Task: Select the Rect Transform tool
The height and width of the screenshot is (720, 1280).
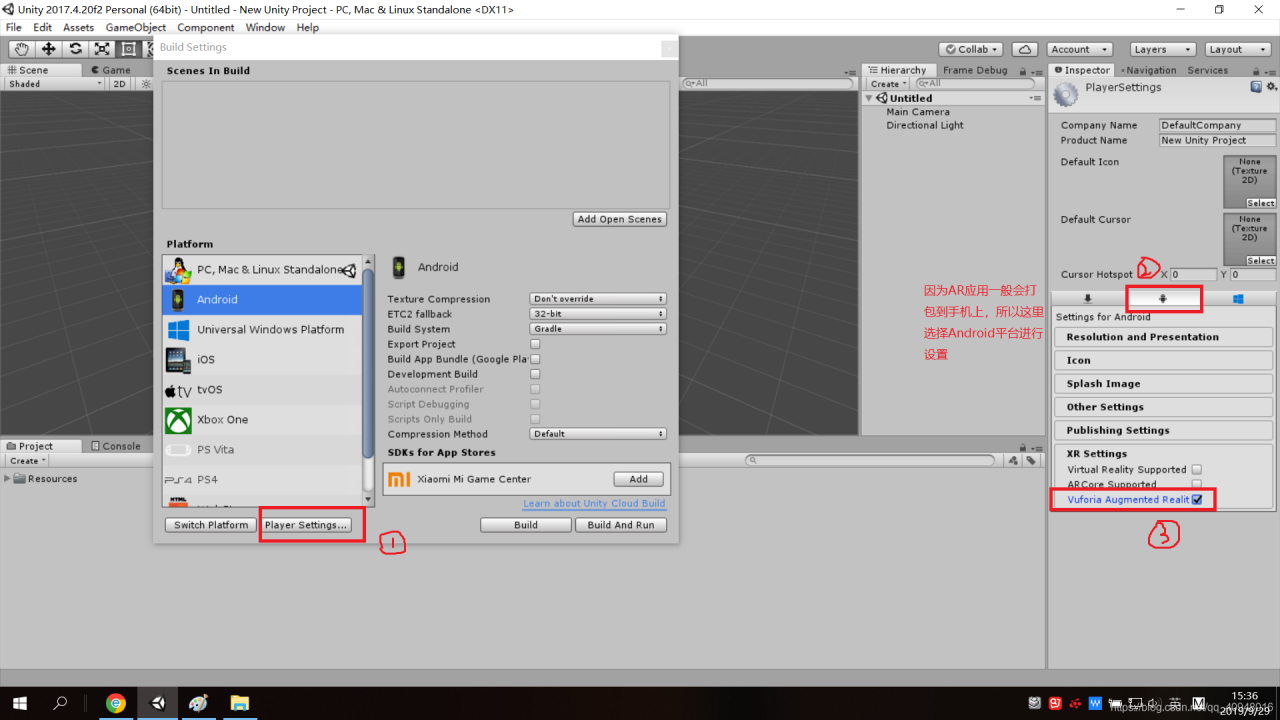Action: (129, 48)
